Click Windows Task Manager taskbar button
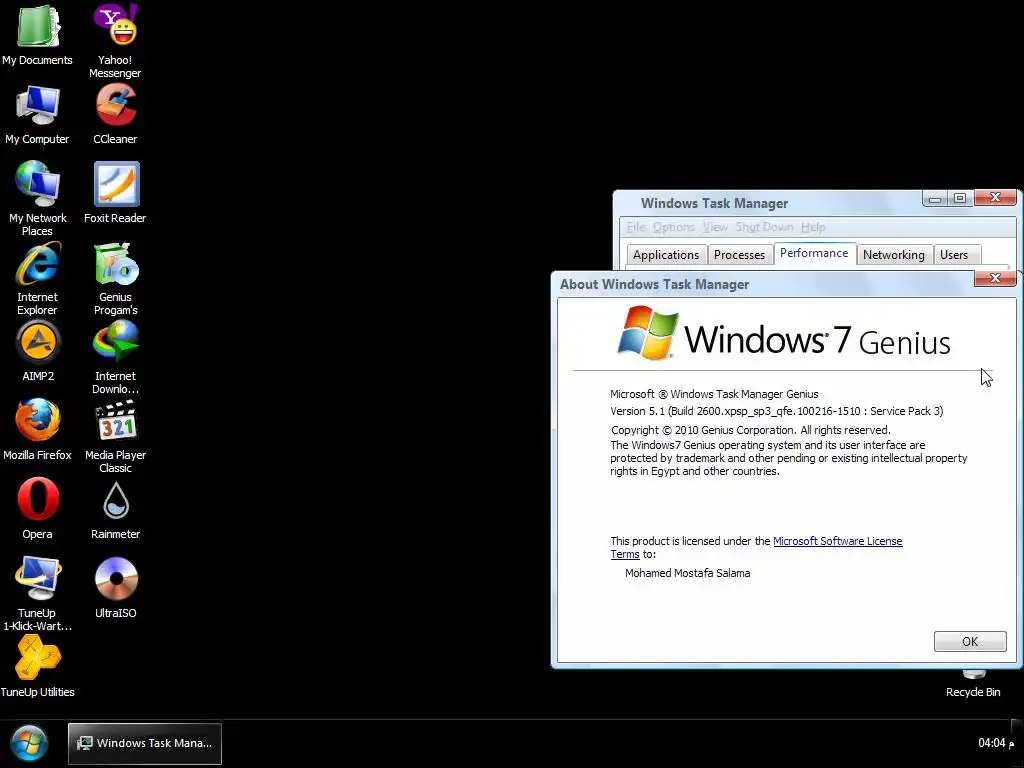This screenshot has width=1024, height=768. pyautogui.click(x=145, y=743)
